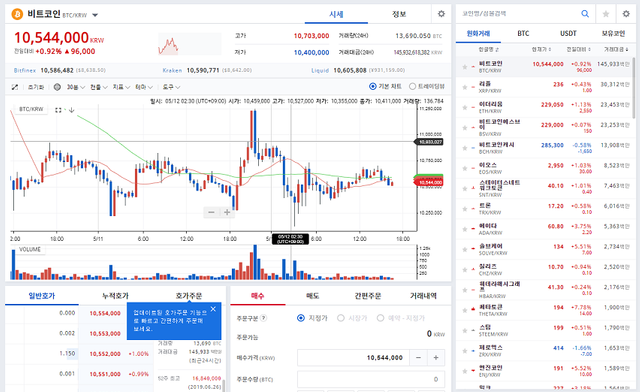Favorite the 비트코인 BTC/KRW row star
Viewport: 640px width, 392px height.
tap(464, 67)
